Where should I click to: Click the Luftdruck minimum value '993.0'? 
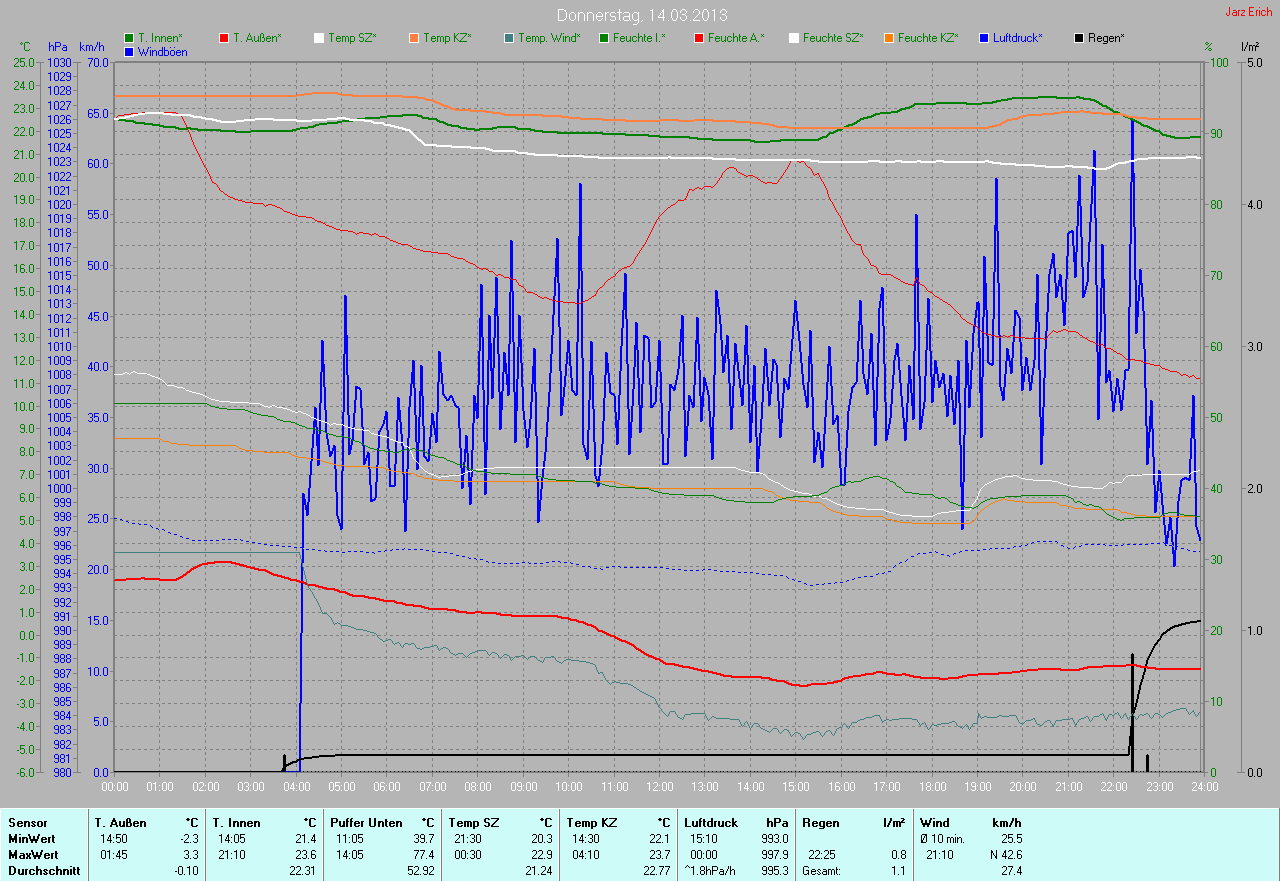click(774, 839)
